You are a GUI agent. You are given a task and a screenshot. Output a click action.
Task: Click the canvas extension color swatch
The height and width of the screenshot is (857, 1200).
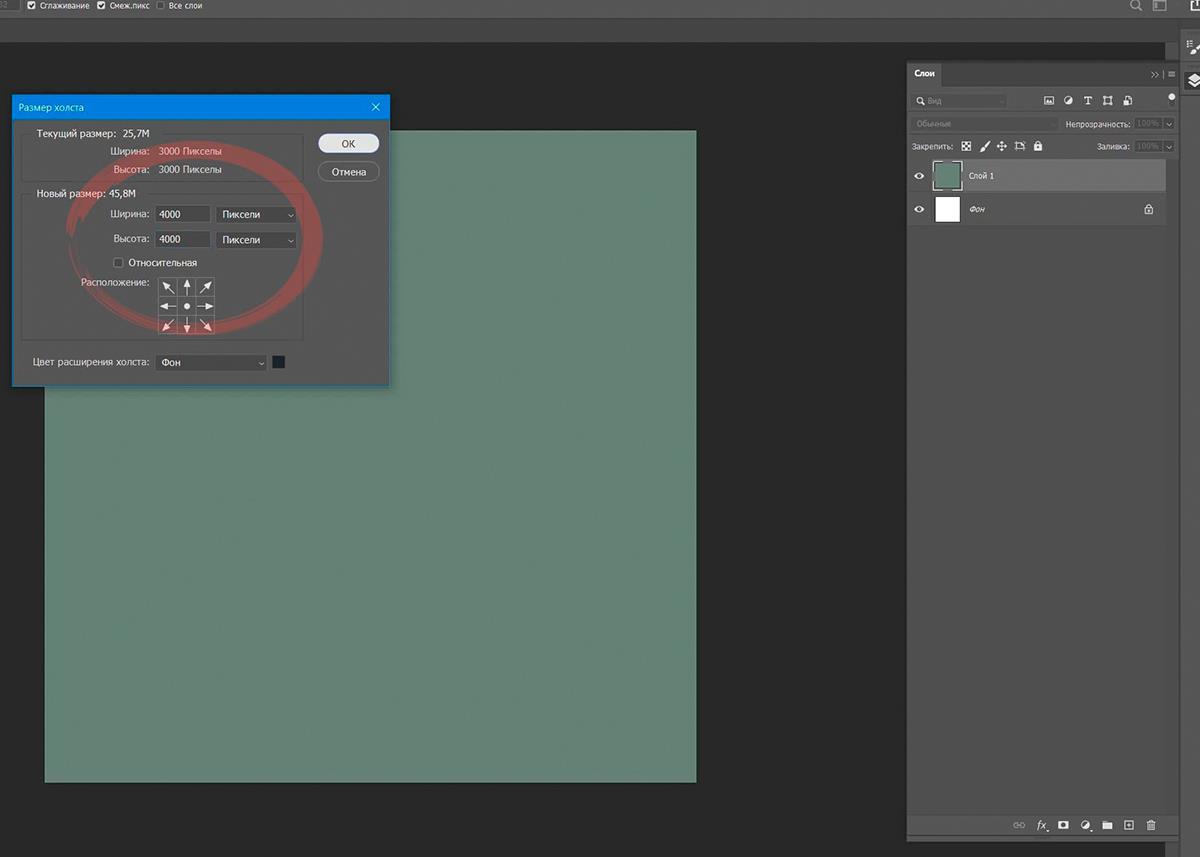click(x=279, y=362)
